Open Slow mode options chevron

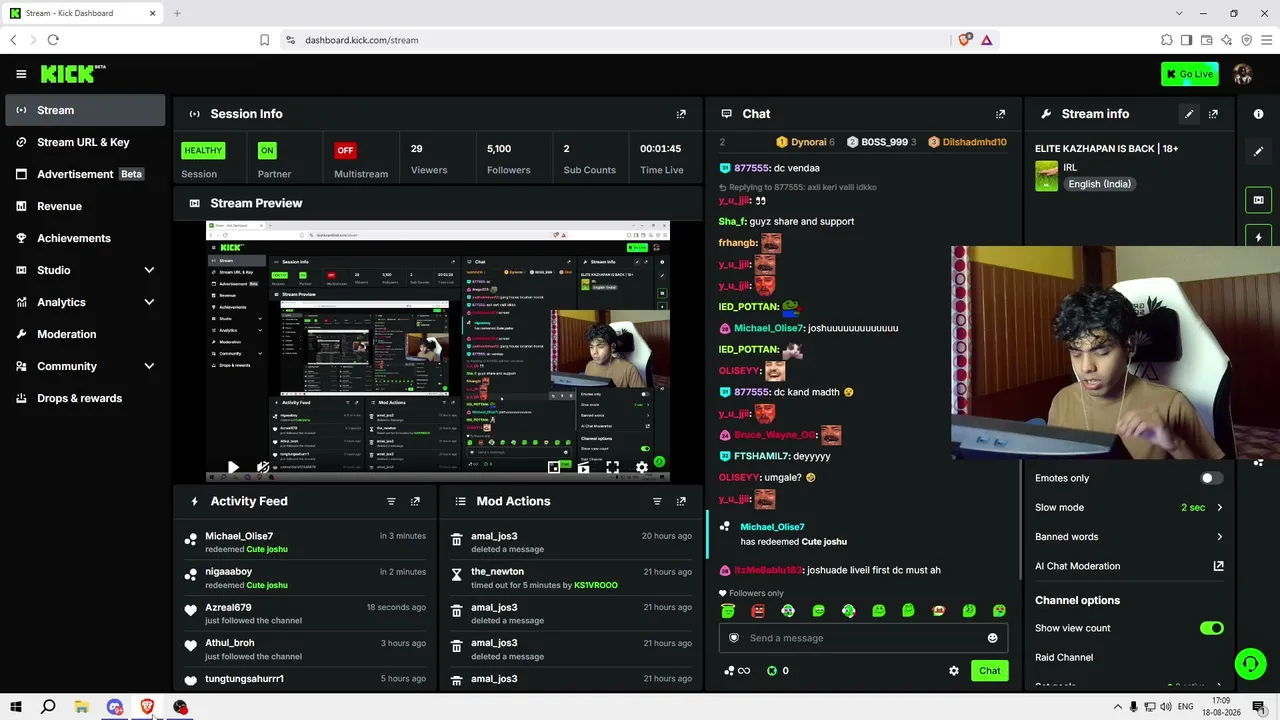[x=1219, y=507]
